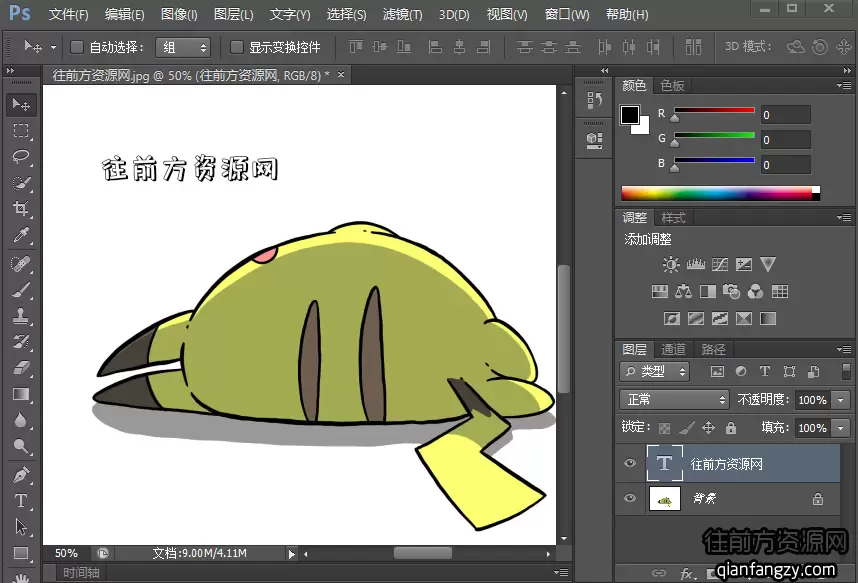Open the Layers panel flyout menu

click(844, 349)
